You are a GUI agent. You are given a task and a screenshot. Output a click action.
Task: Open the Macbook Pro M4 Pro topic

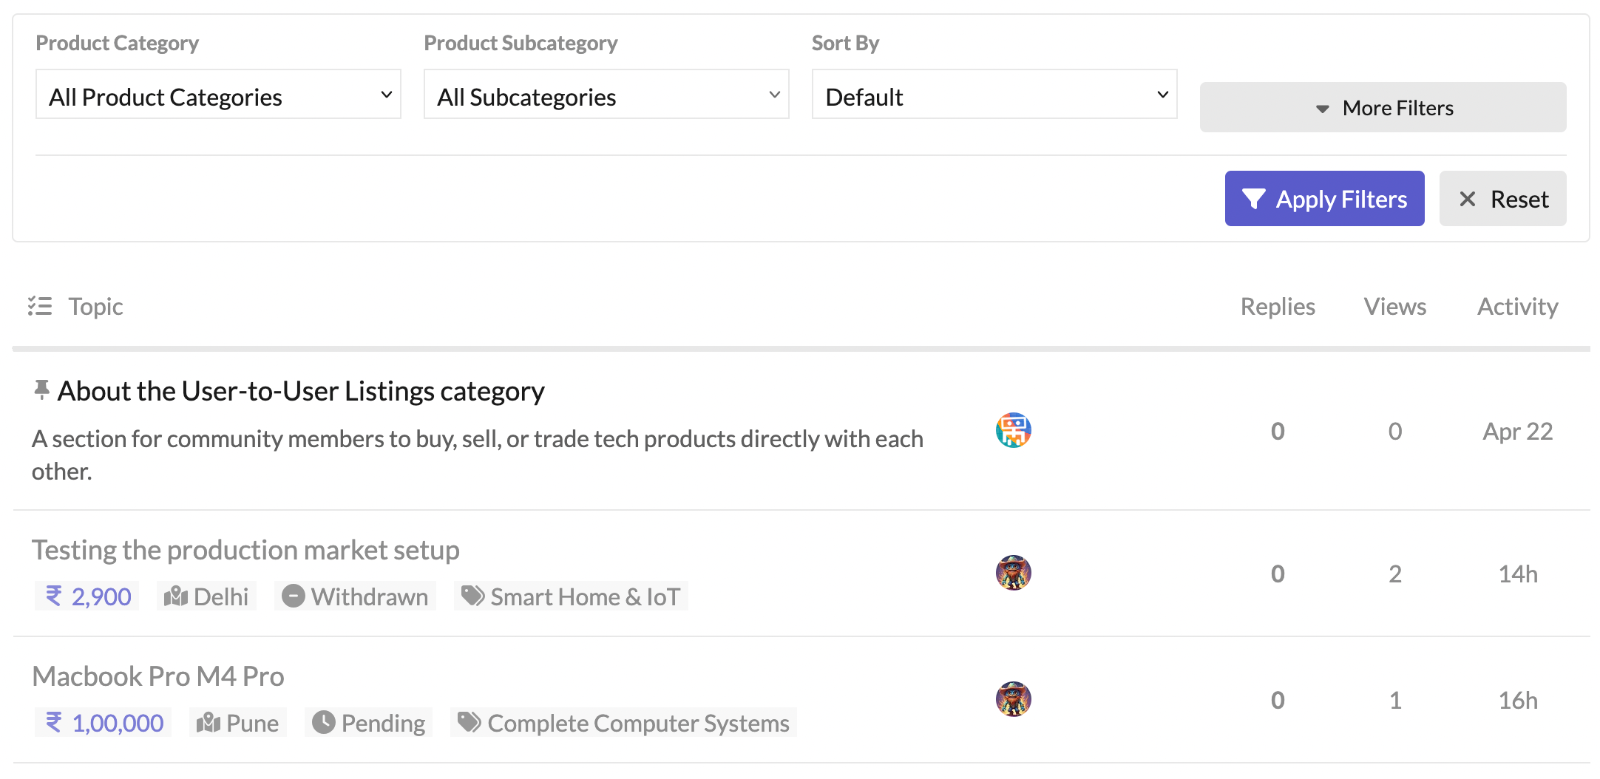(x=158, y=677)
